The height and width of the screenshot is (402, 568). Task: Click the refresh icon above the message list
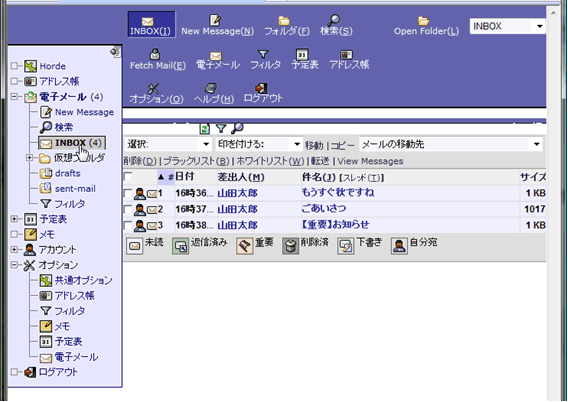(x=205, y=128)
